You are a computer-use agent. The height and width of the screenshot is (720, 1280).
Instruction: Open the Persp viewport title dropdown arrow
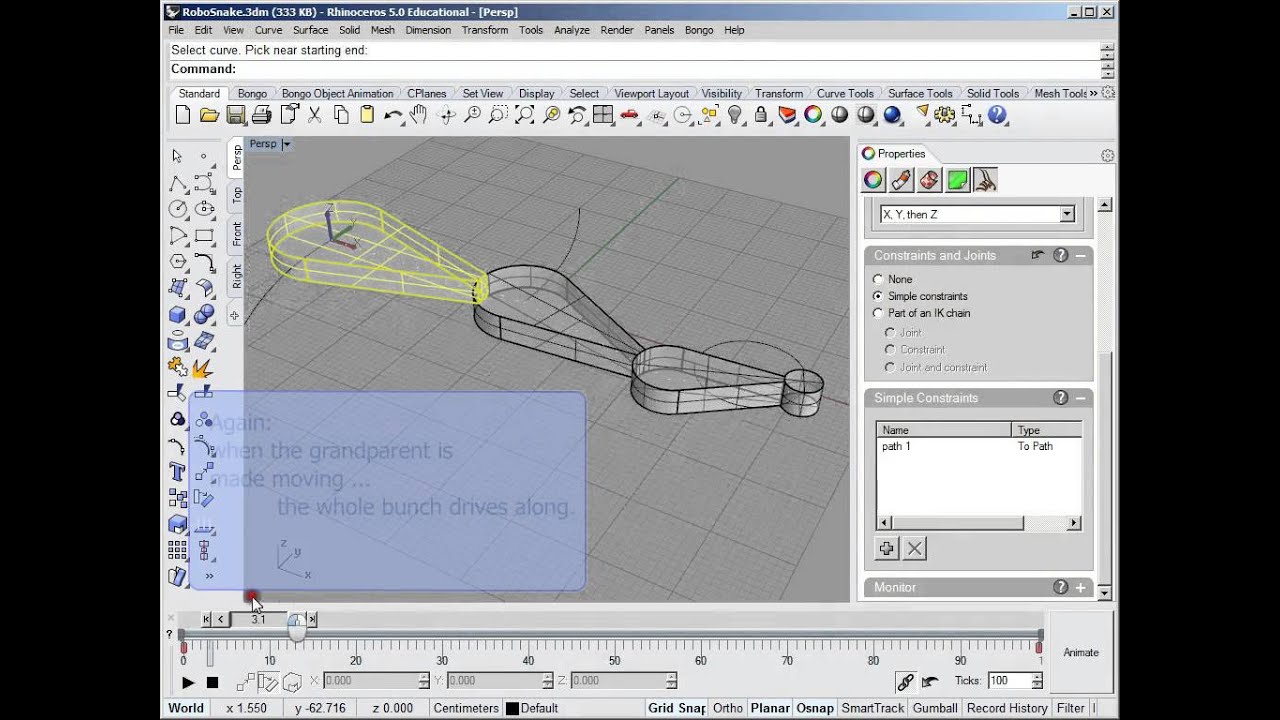point(286,144)
